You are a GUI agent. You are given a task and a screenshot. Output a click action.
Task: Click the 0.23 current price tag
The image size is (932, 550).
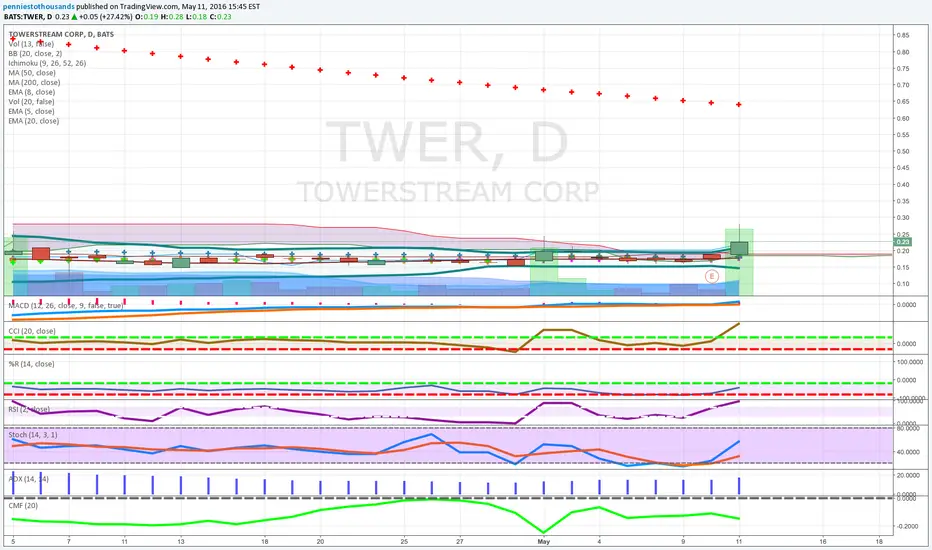(902, 242)
